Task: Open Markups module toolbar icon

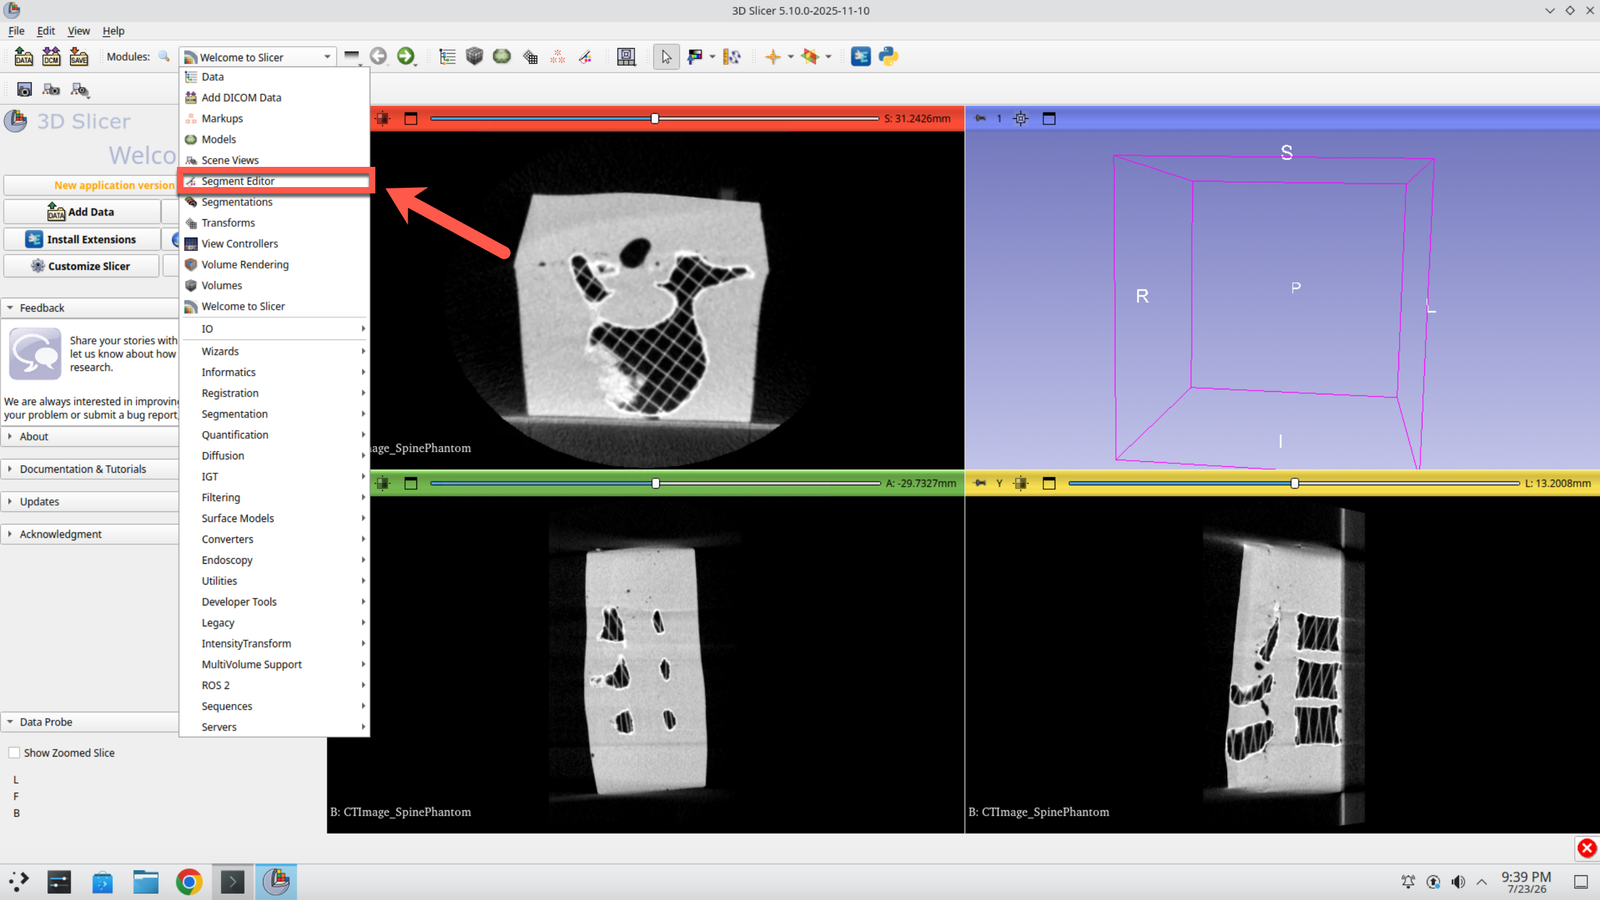Action: tap(558, 57)
